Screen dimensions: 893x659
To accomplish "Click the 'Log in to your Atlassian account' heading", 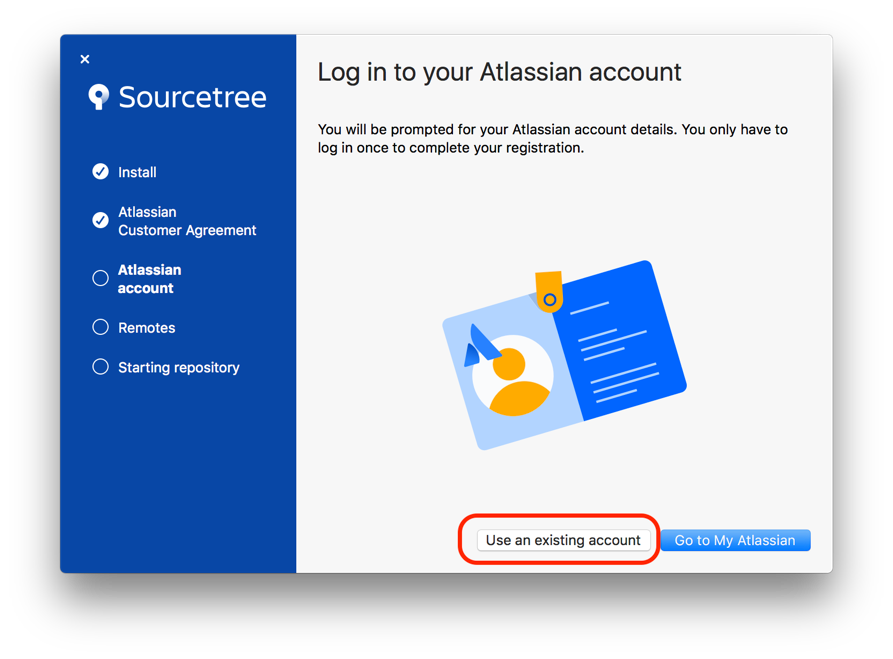I will point(499,72).
